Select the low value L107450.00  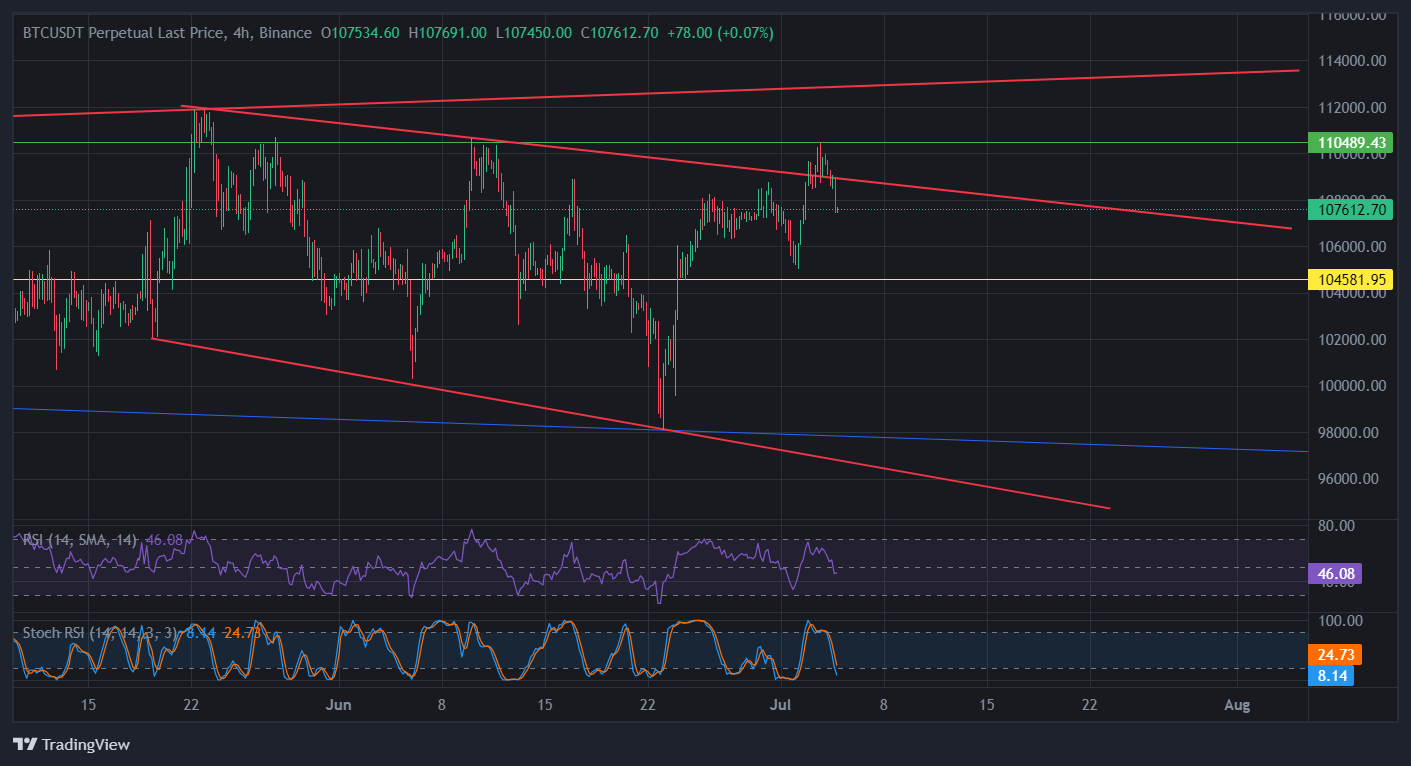click(533, 32)
